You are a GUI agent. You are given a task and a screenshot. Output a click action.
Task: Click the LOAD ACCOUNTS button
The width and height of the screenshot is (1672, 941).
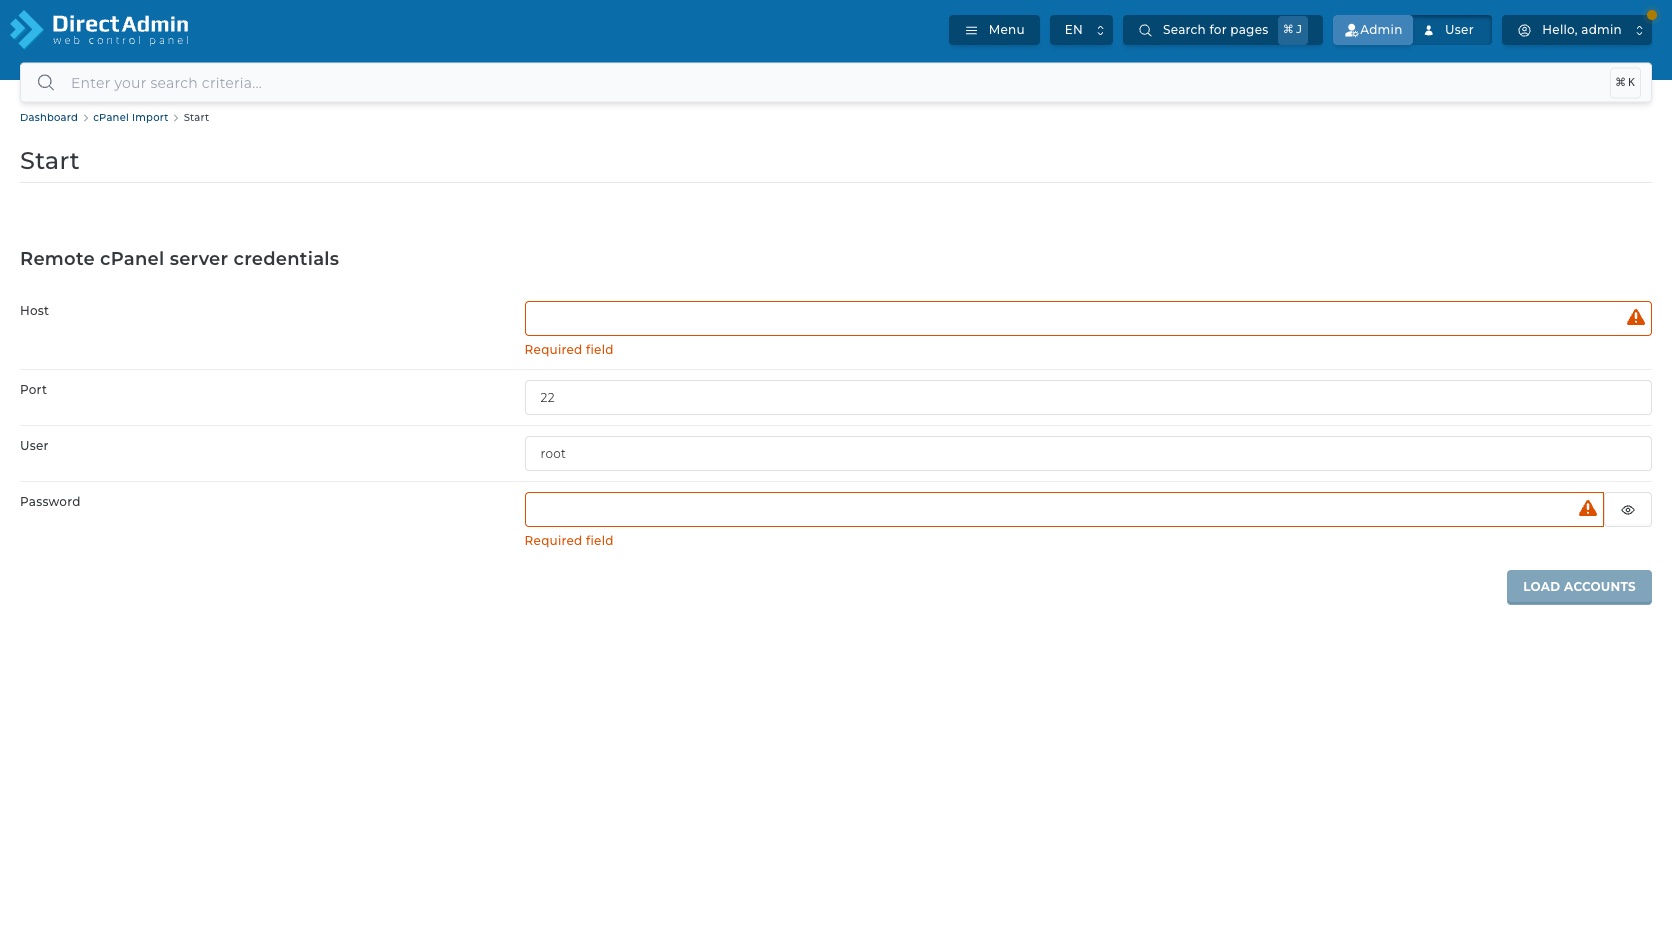tap(1579, 587)
